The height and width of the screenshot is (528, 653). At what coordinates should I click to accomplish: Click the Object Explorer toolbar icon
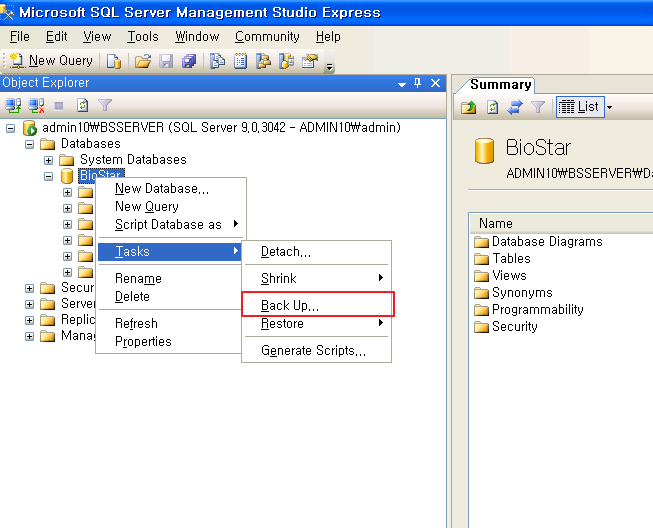[x=263, y=61]
